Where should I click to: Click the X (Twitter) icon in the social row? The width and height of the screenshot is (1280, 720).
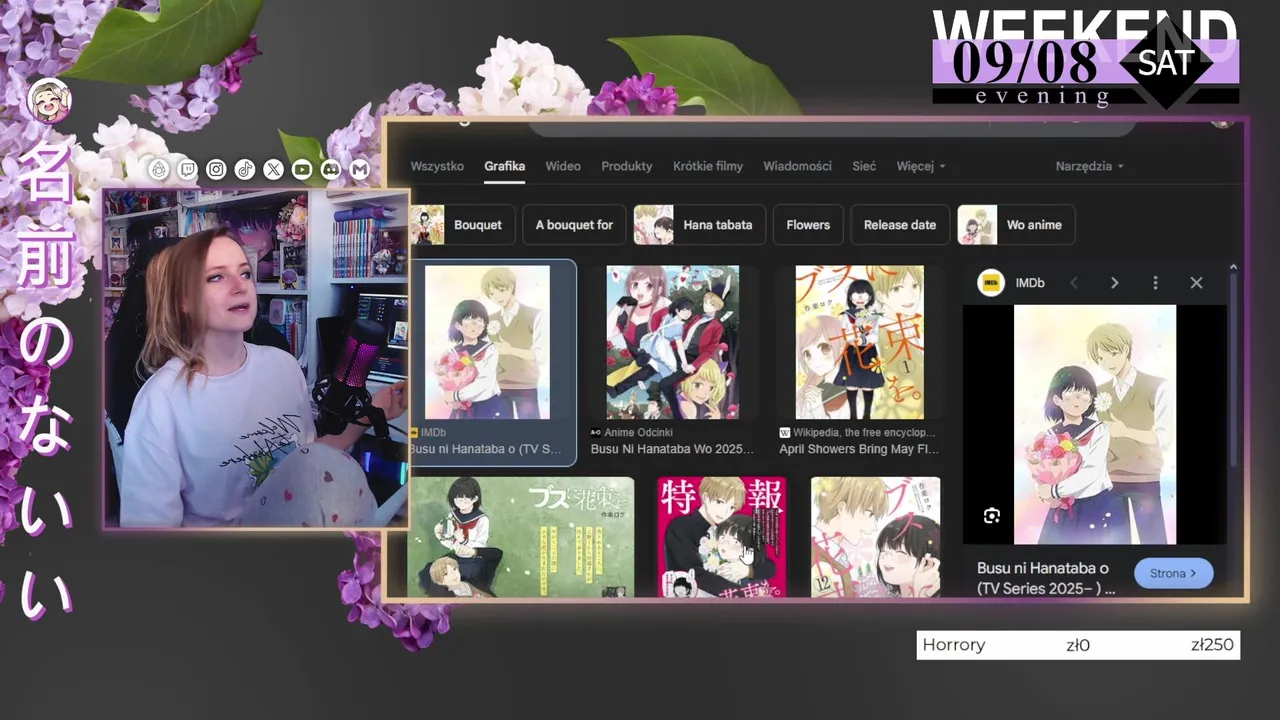(x=273, y=169)
